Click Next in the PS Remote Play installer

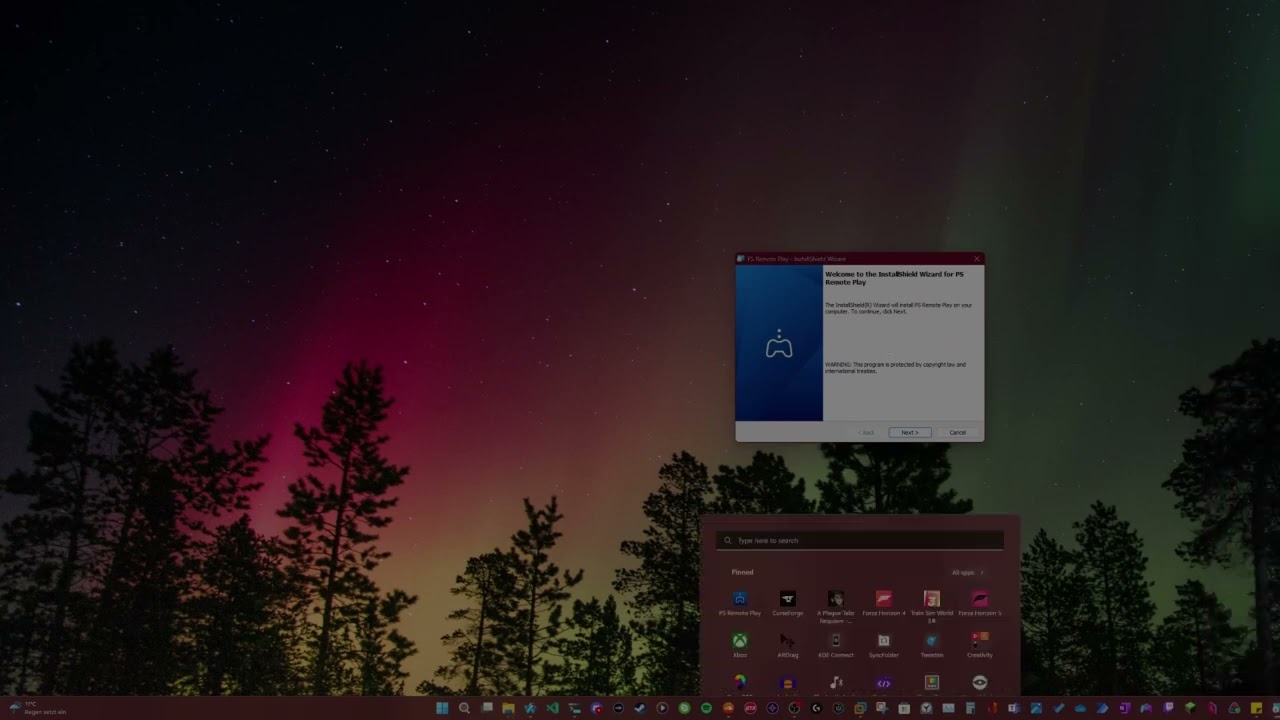(910, 432)
